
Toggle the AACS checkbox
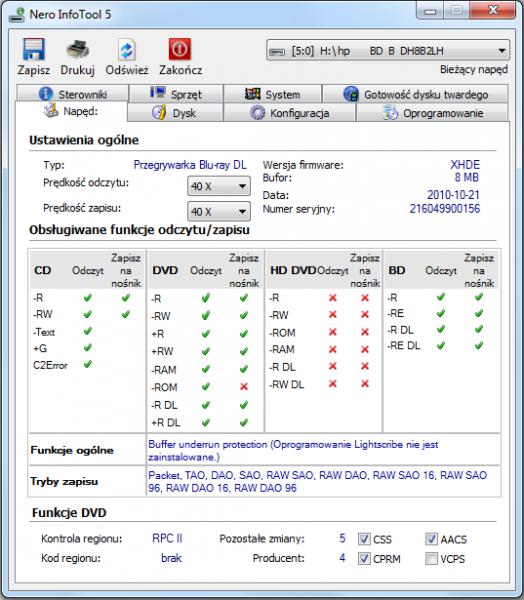click(x=431, y=539)
